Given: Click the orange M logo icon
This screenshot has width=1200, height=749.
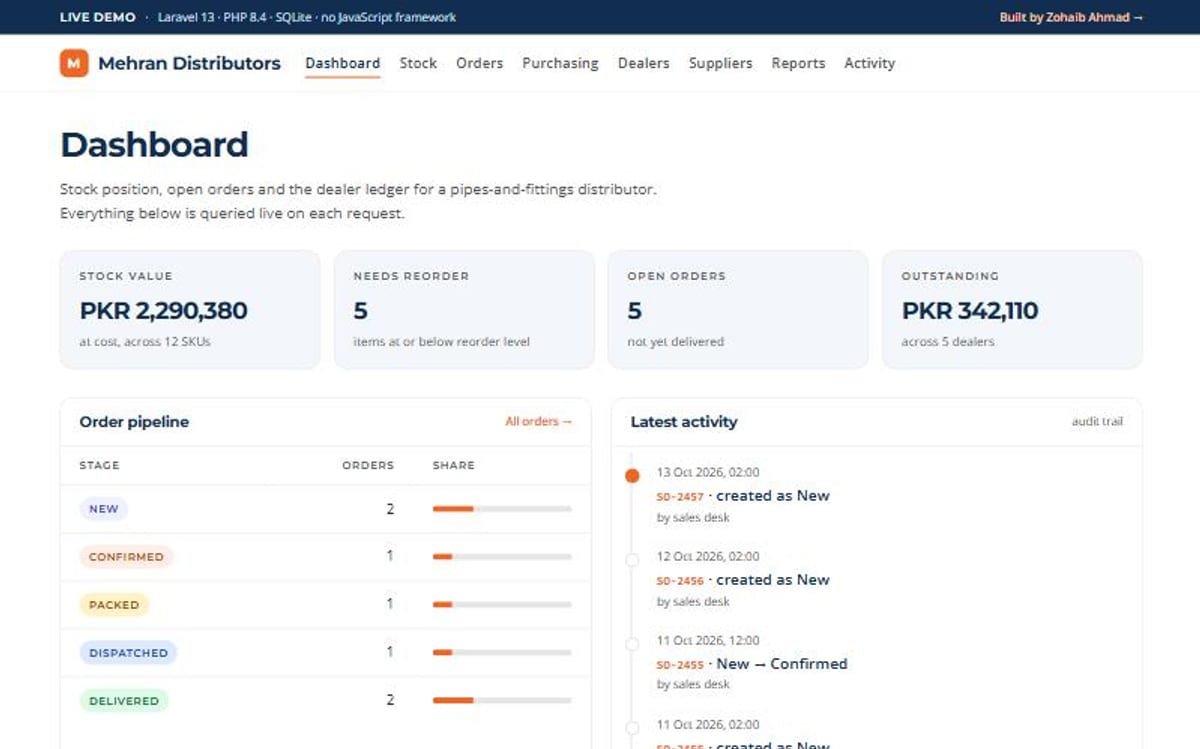Looking at the screenshot, I should 74,63.
